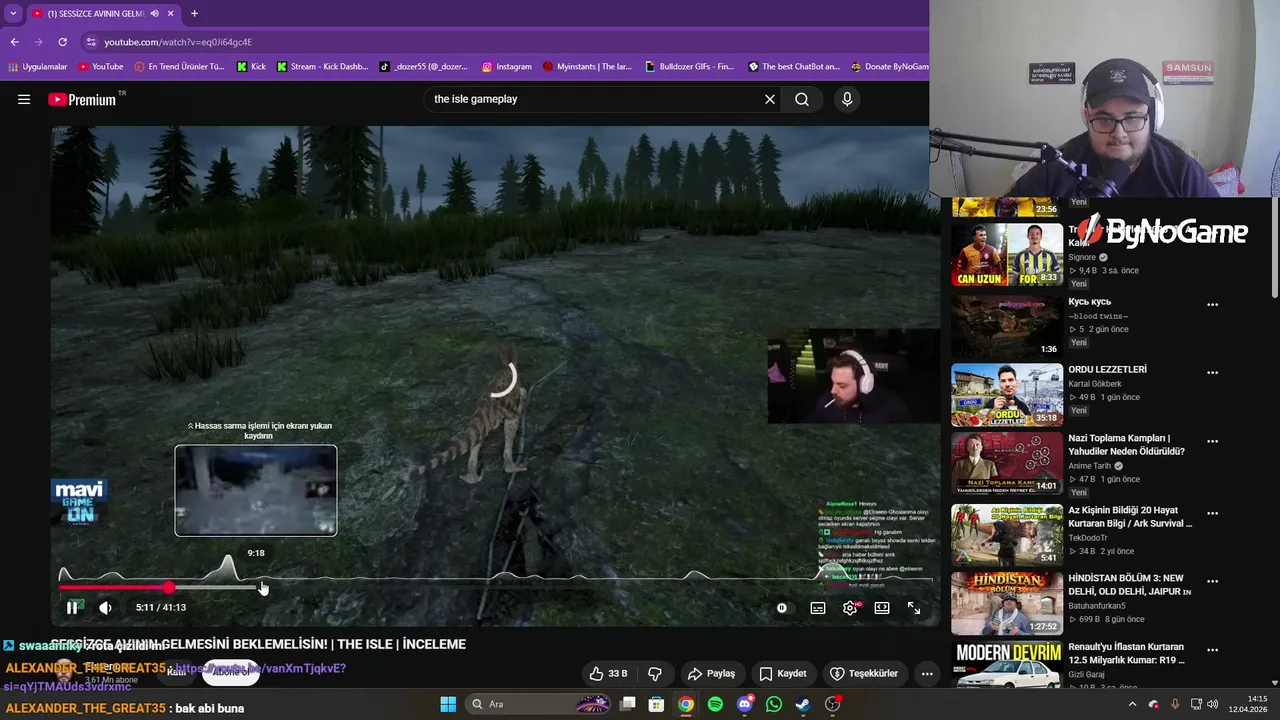Open Spotify from the taskbar
The image size is (1280, 720).
tap(715, 704)
